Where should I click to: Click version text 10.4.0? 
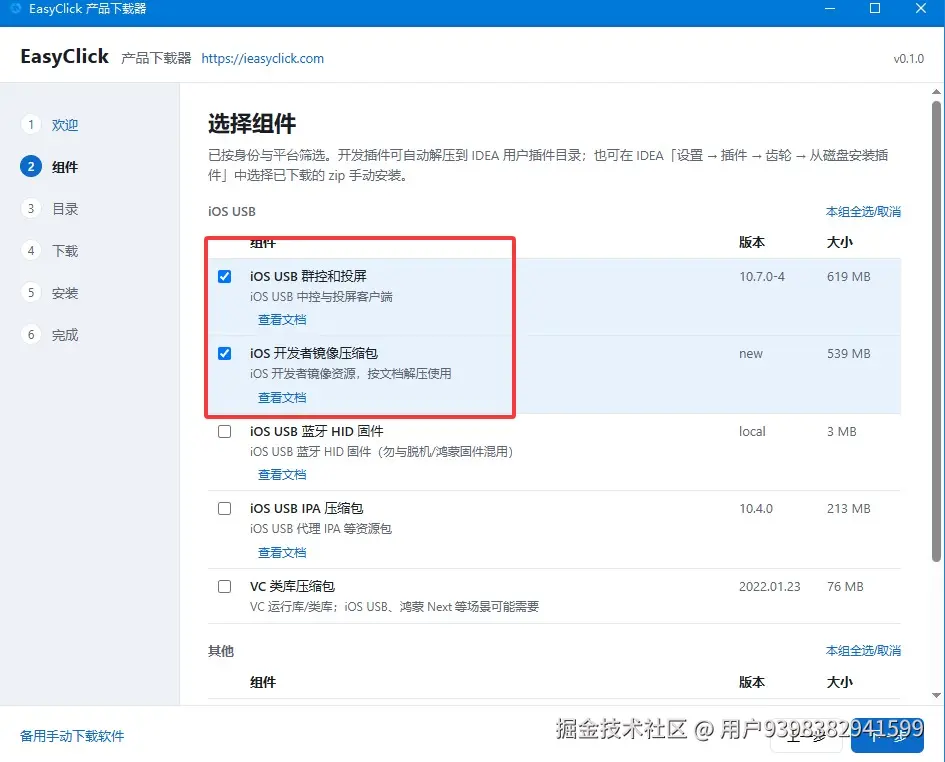pos(756,509)
